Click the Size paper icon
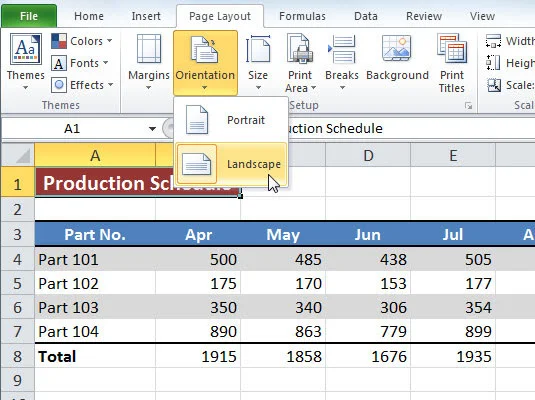 (258, 49)
